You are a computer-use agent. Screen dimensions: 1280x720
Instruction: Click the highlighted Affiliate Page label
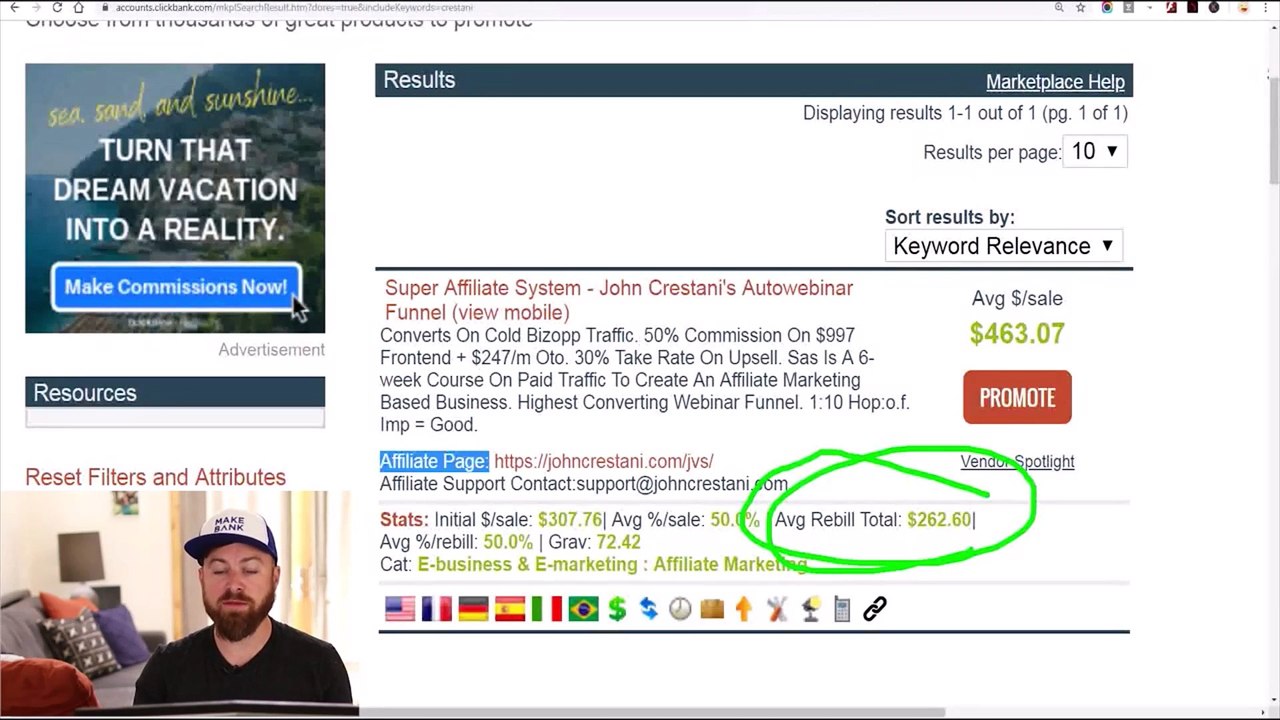tap(434, 461)
